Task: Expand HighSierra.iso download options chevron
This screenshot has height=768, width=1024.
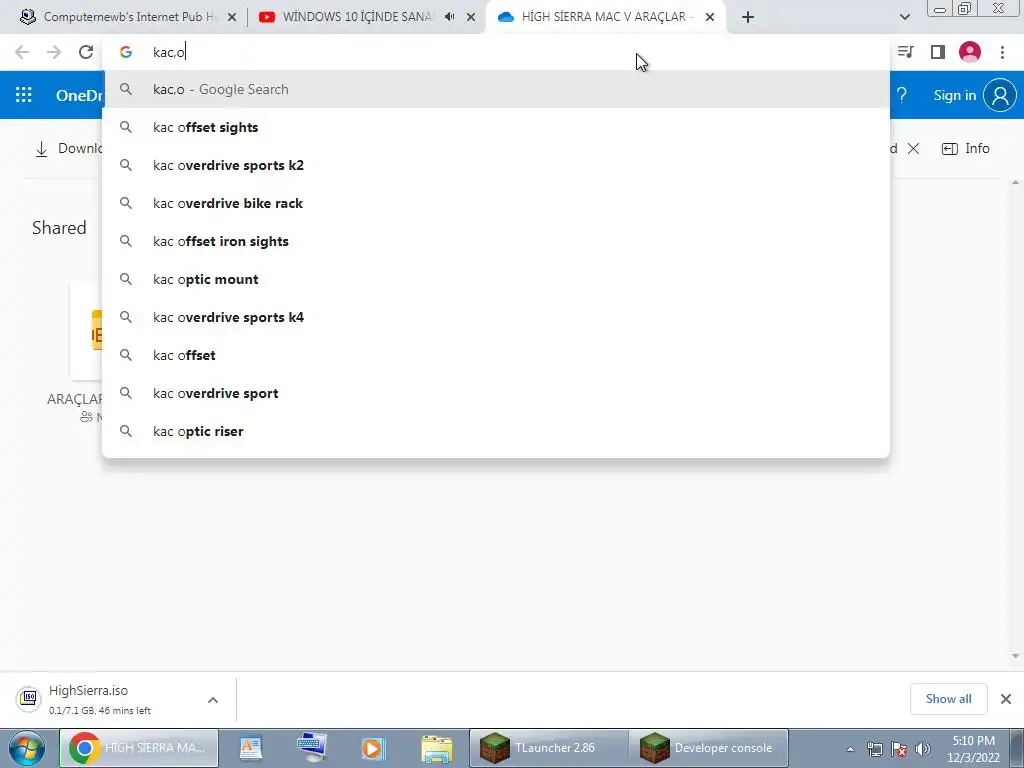Action: click(x=213, y=700)
